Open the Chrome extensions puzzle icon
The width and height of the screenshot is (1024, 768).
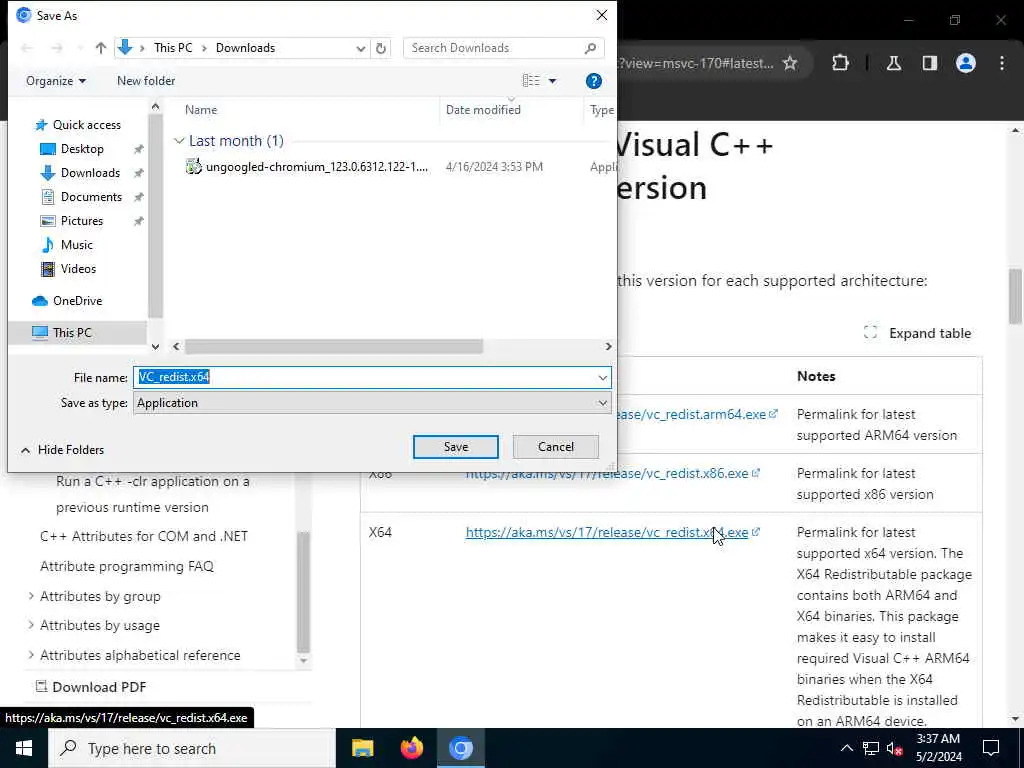point(840,63)
